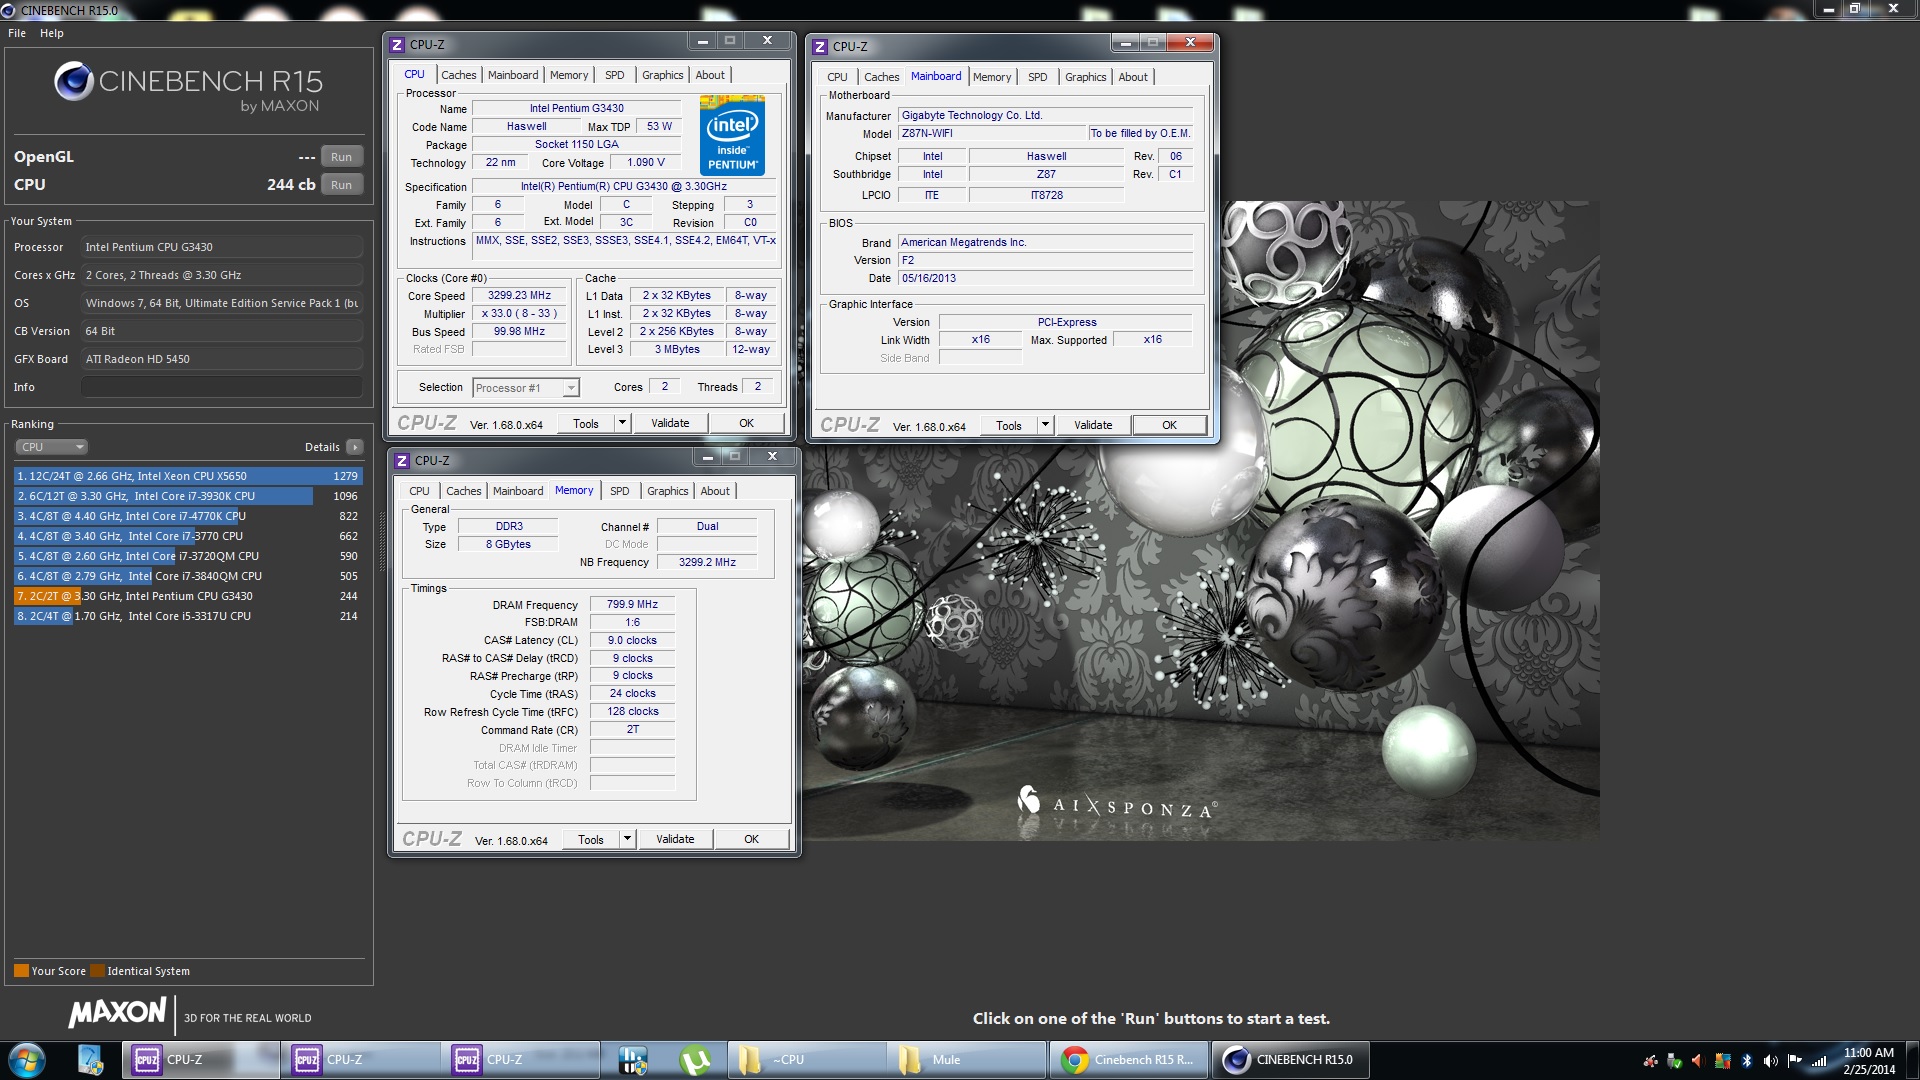Click the Safely Remove Hardware tray icon
Viewport: 1920px width, 1080px height.
point(1674,1061)
